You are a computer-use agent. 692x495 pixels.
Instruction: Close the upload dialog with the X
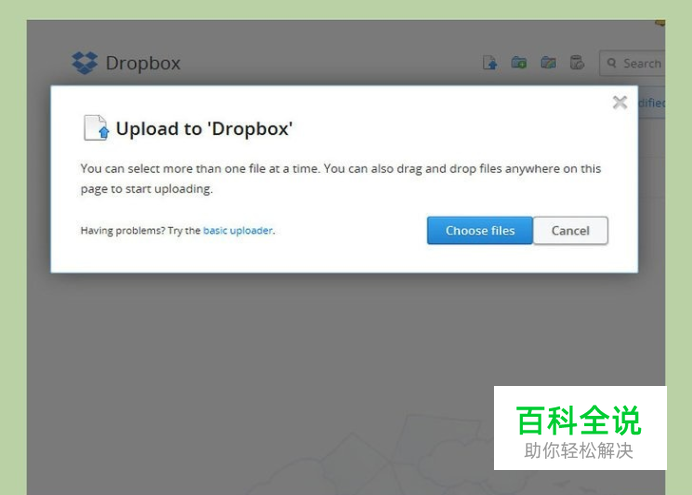click(x=620, y=102)
